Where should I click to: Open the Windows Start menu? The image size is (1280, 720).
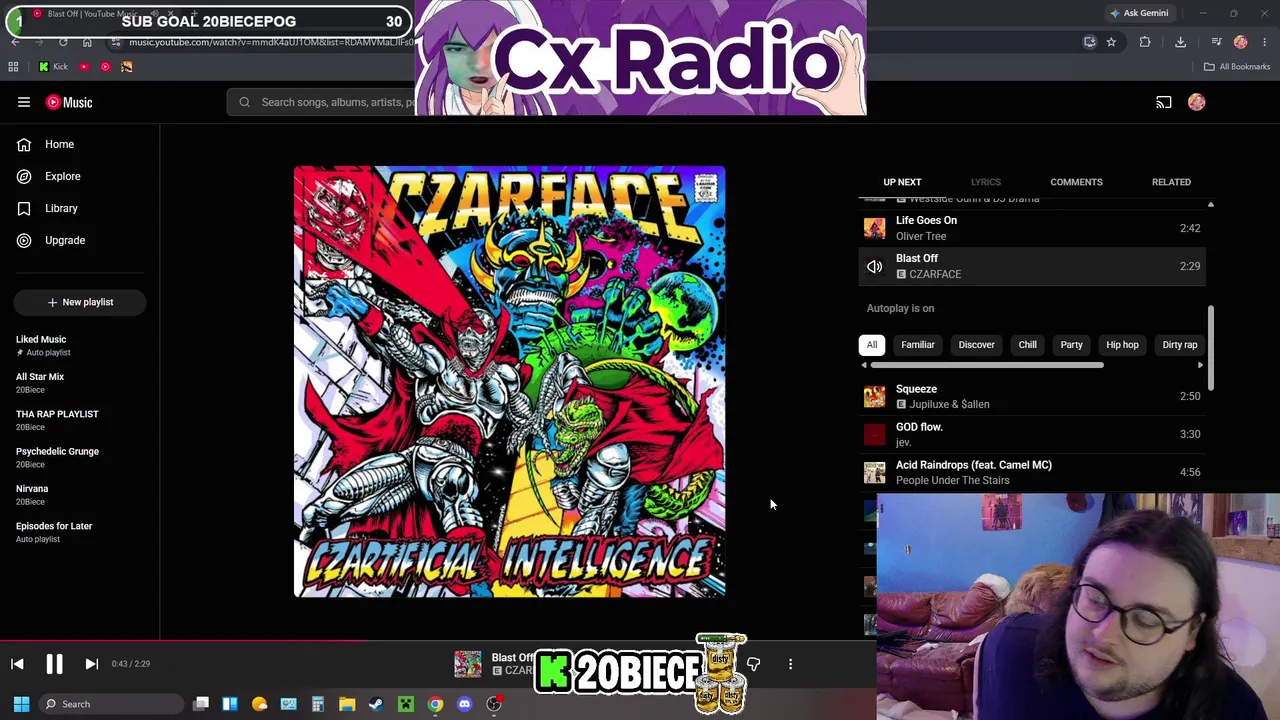(x=21, y=704)
